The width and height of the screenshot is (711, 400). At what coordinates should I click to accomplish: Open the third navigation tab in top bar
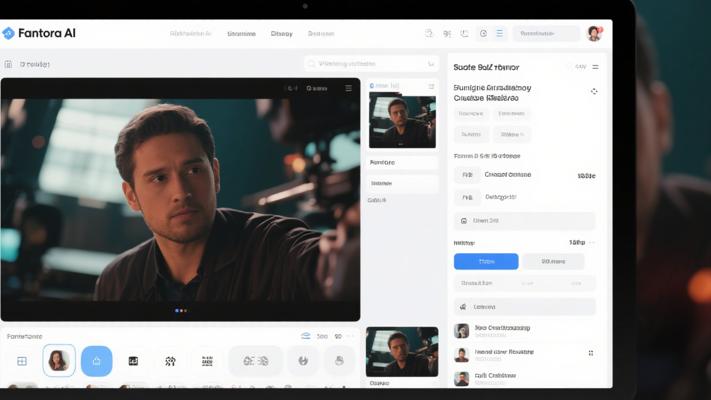click(282, 33)
